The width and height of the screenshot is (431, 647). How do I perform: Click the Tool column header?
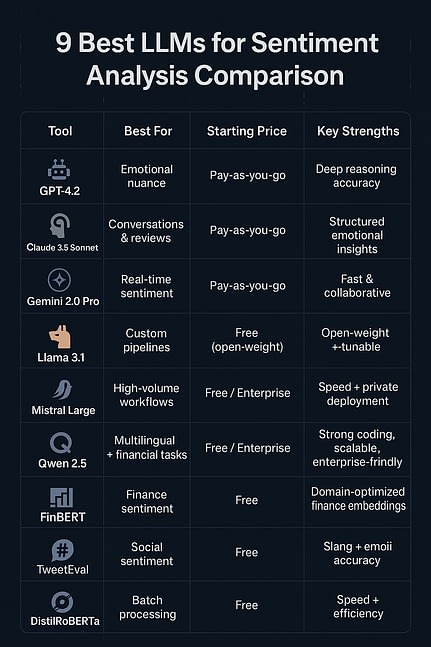pos(60,131)
